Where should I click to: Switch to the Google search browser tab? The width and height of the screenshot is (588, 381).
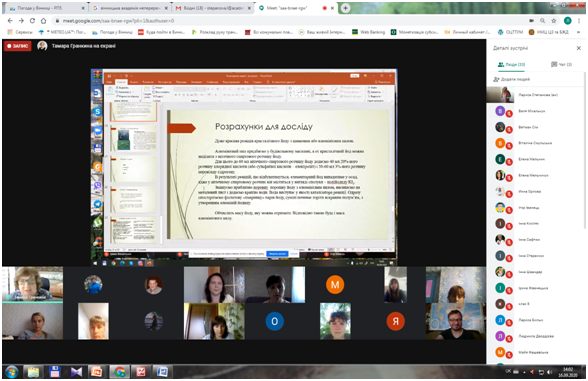click(130, 8)
